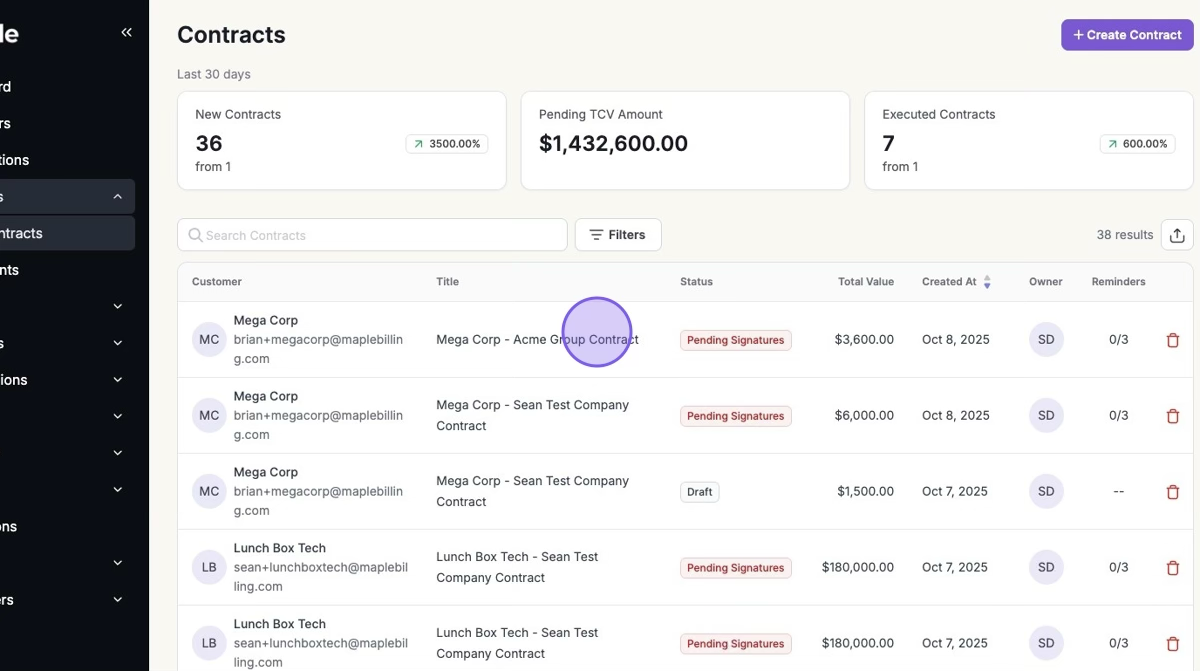Delete the Draft Mega Corp contract
The height and width of the screenshot is (671, 1200).
coord(1173,492)
